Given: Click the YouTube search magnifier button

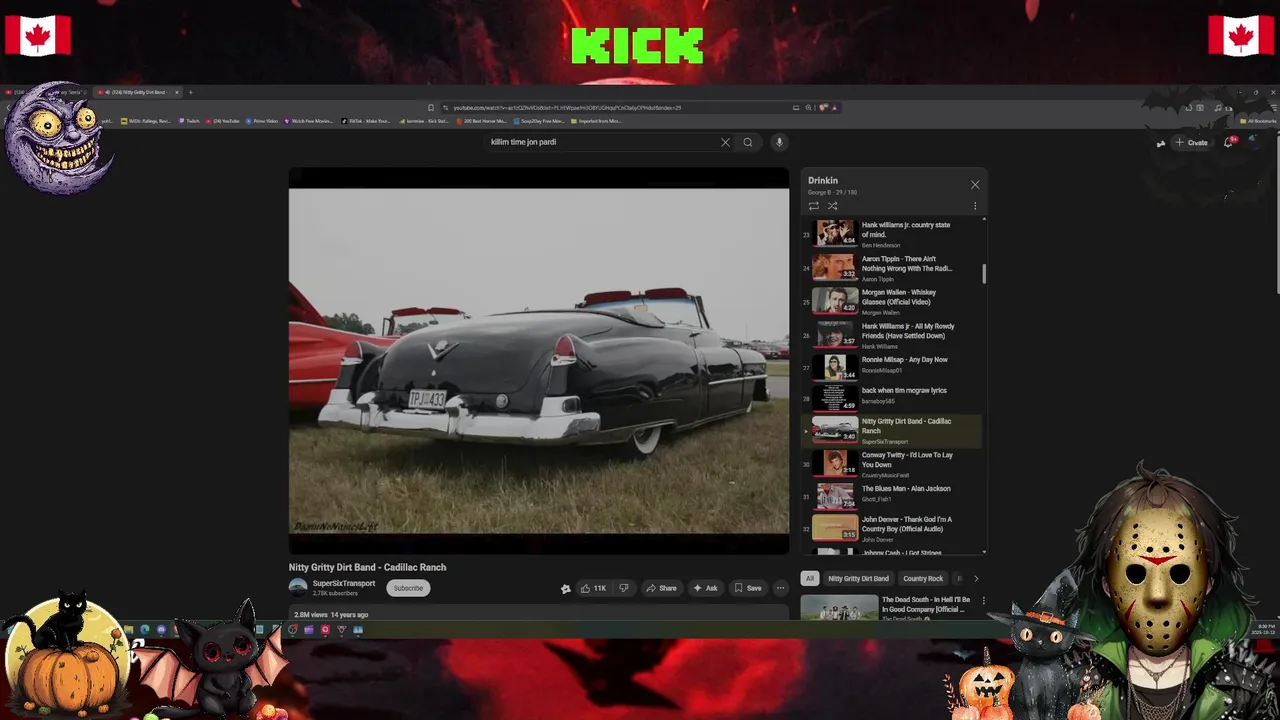Looking at the screenshot, I should pos(747,142).
